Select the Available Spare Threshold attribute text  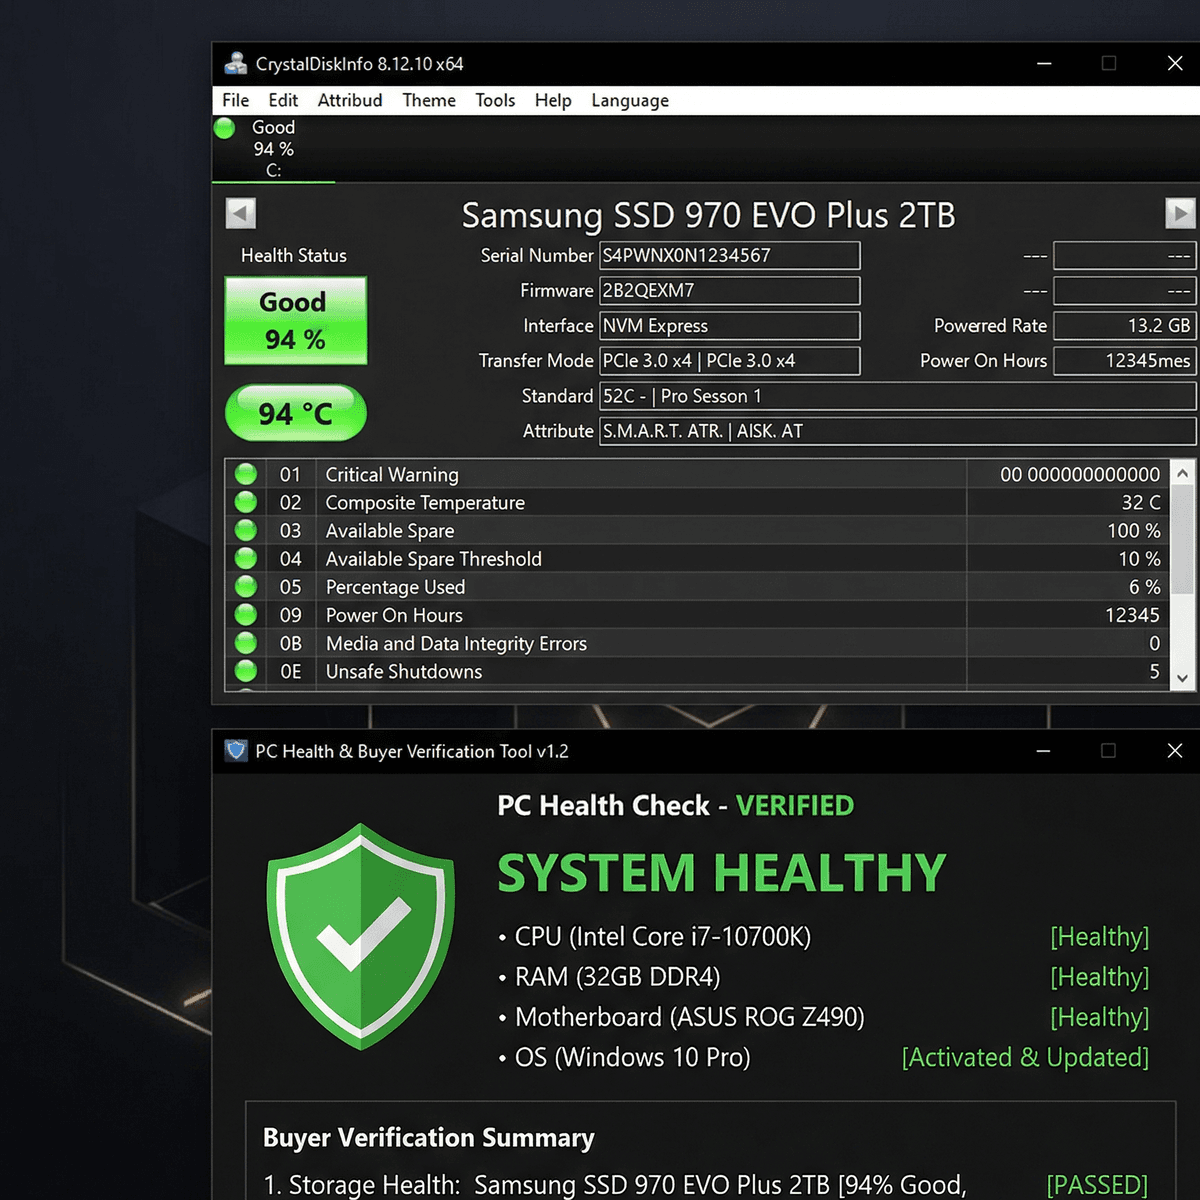point(434,559)
